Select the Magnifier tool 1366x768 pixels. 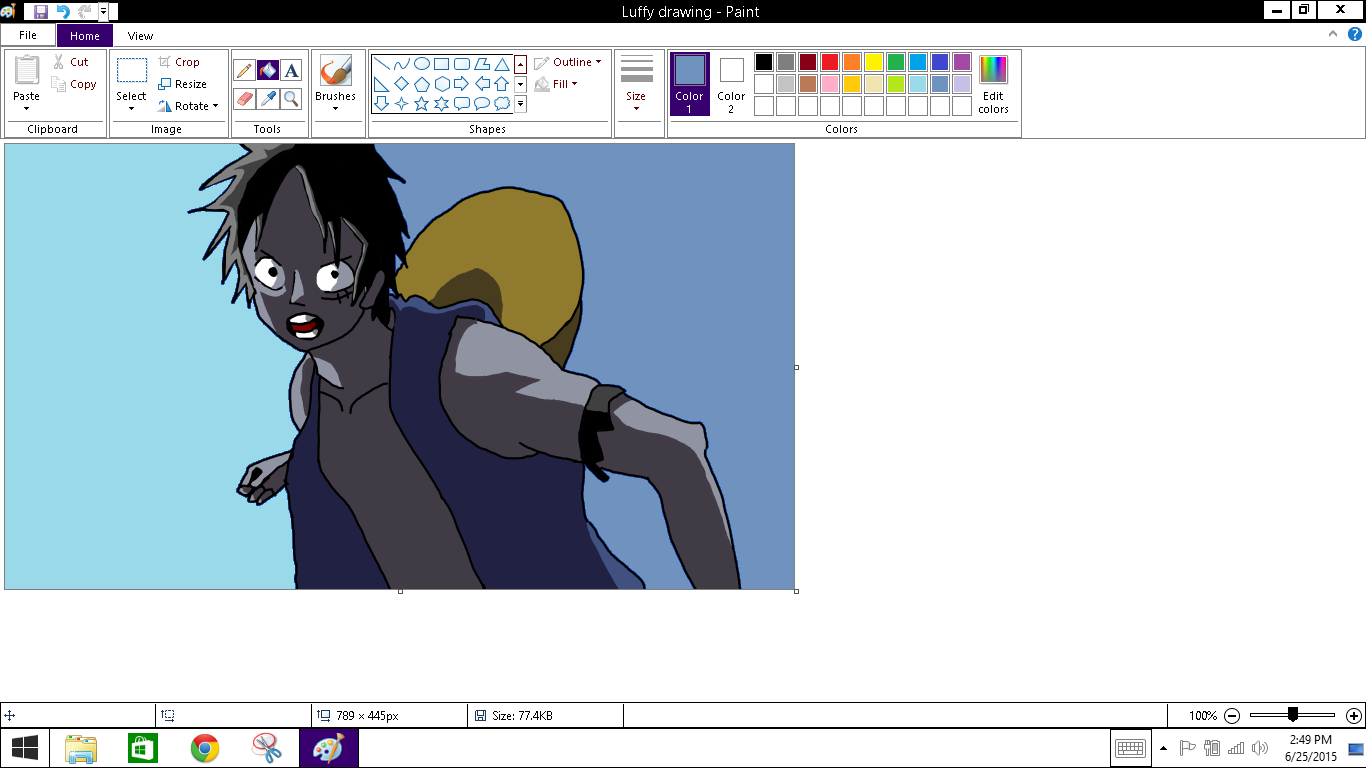click(x=291, y=98)
